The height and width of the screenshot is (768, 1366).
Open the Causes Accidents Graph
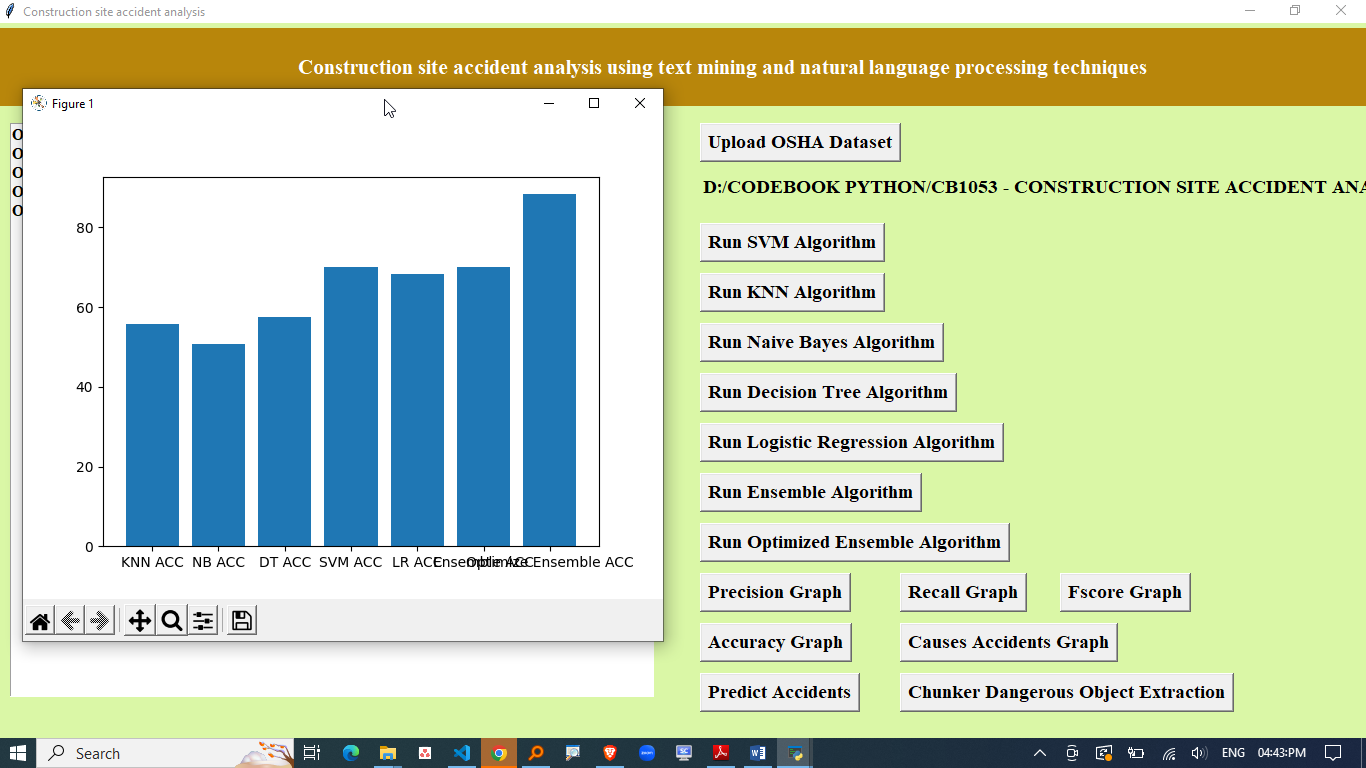point(1008,642)
